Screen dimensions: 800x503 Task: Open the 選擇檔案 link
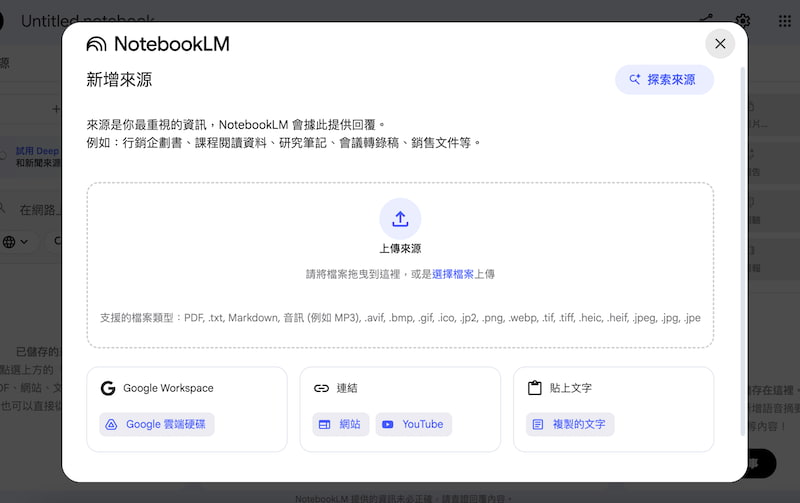453,274
